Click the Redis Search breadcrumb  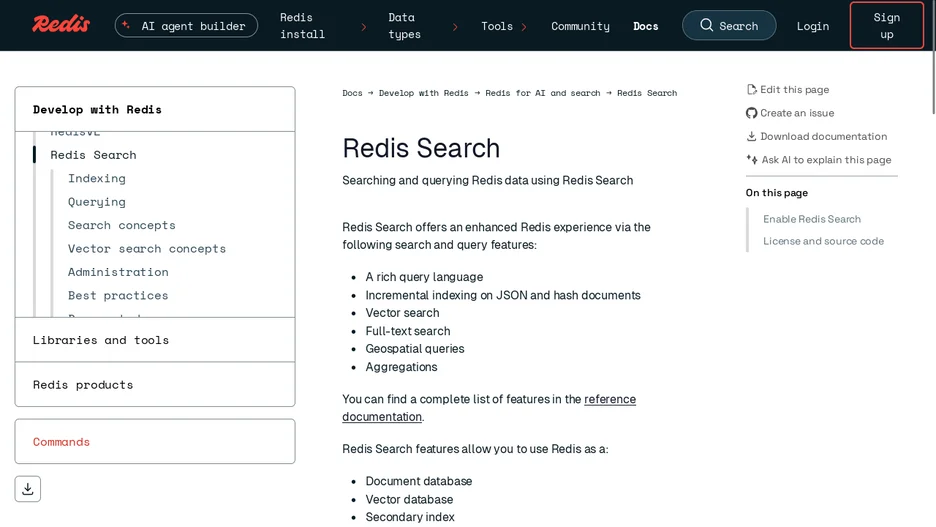point(647,93)
